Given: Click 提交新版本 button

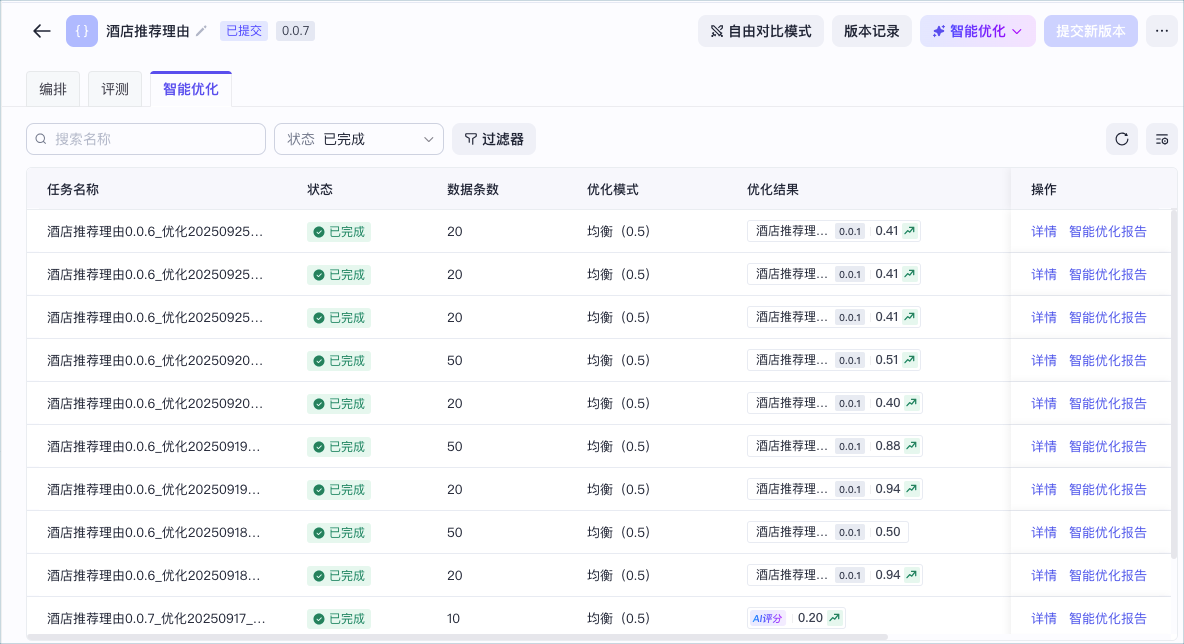Looking at the screenshot, I should (x=1090, y=31).
